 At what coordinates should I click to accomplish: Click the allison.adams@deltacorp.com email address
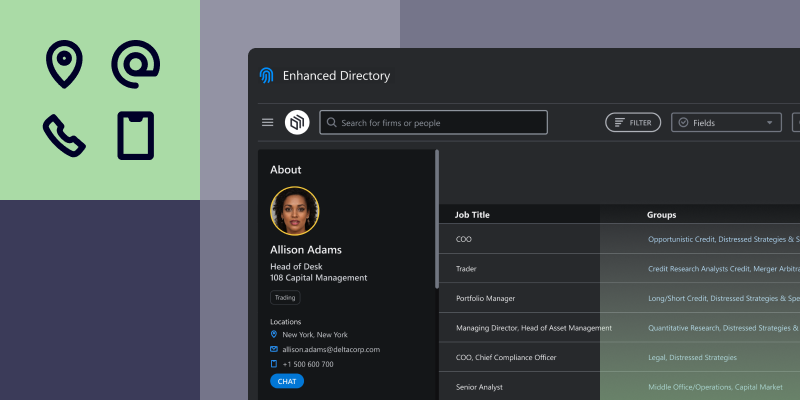[x=331, y=349]
